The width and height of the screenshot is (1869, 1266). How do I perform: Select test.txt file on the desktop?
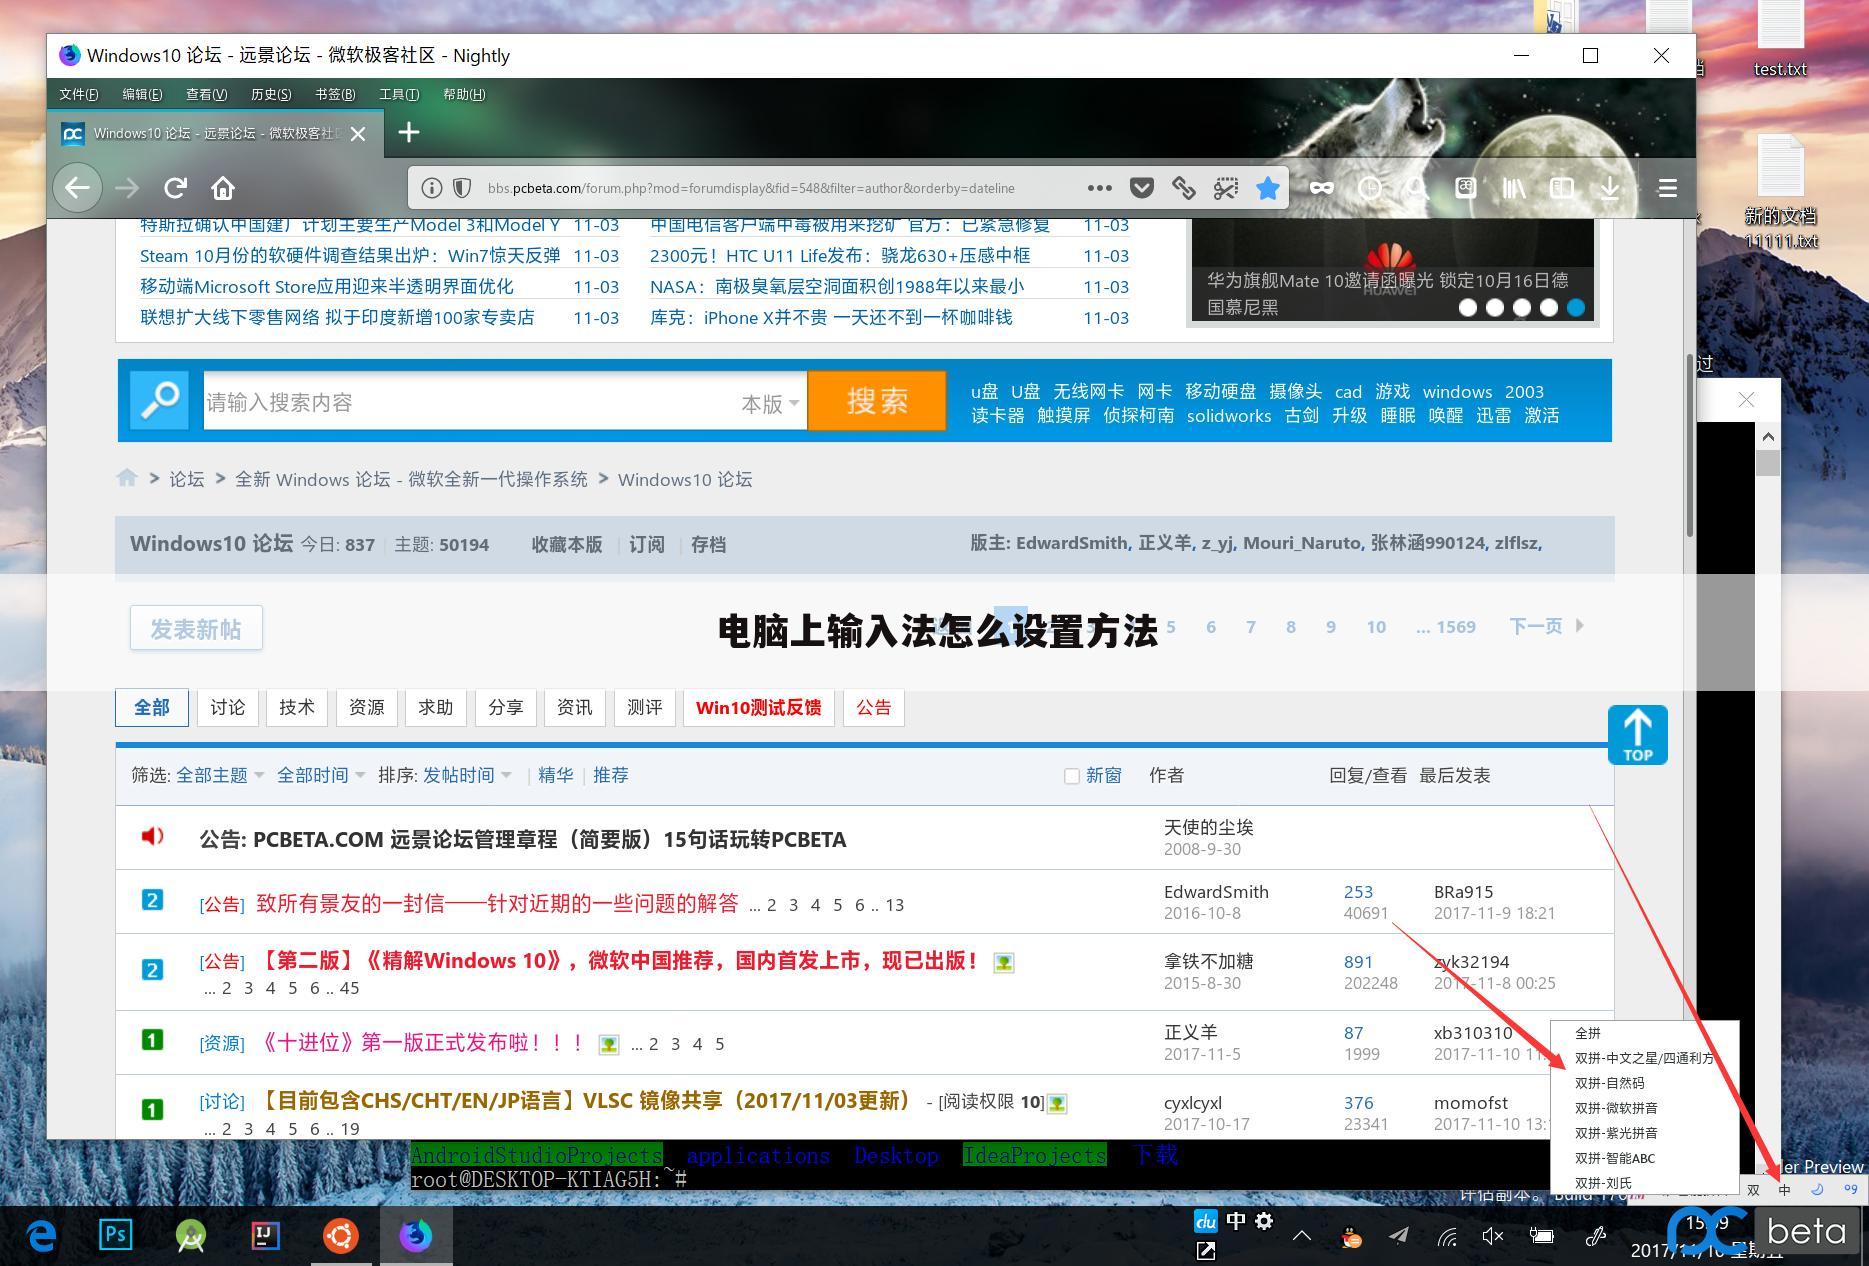click(x=1780, y=40)
